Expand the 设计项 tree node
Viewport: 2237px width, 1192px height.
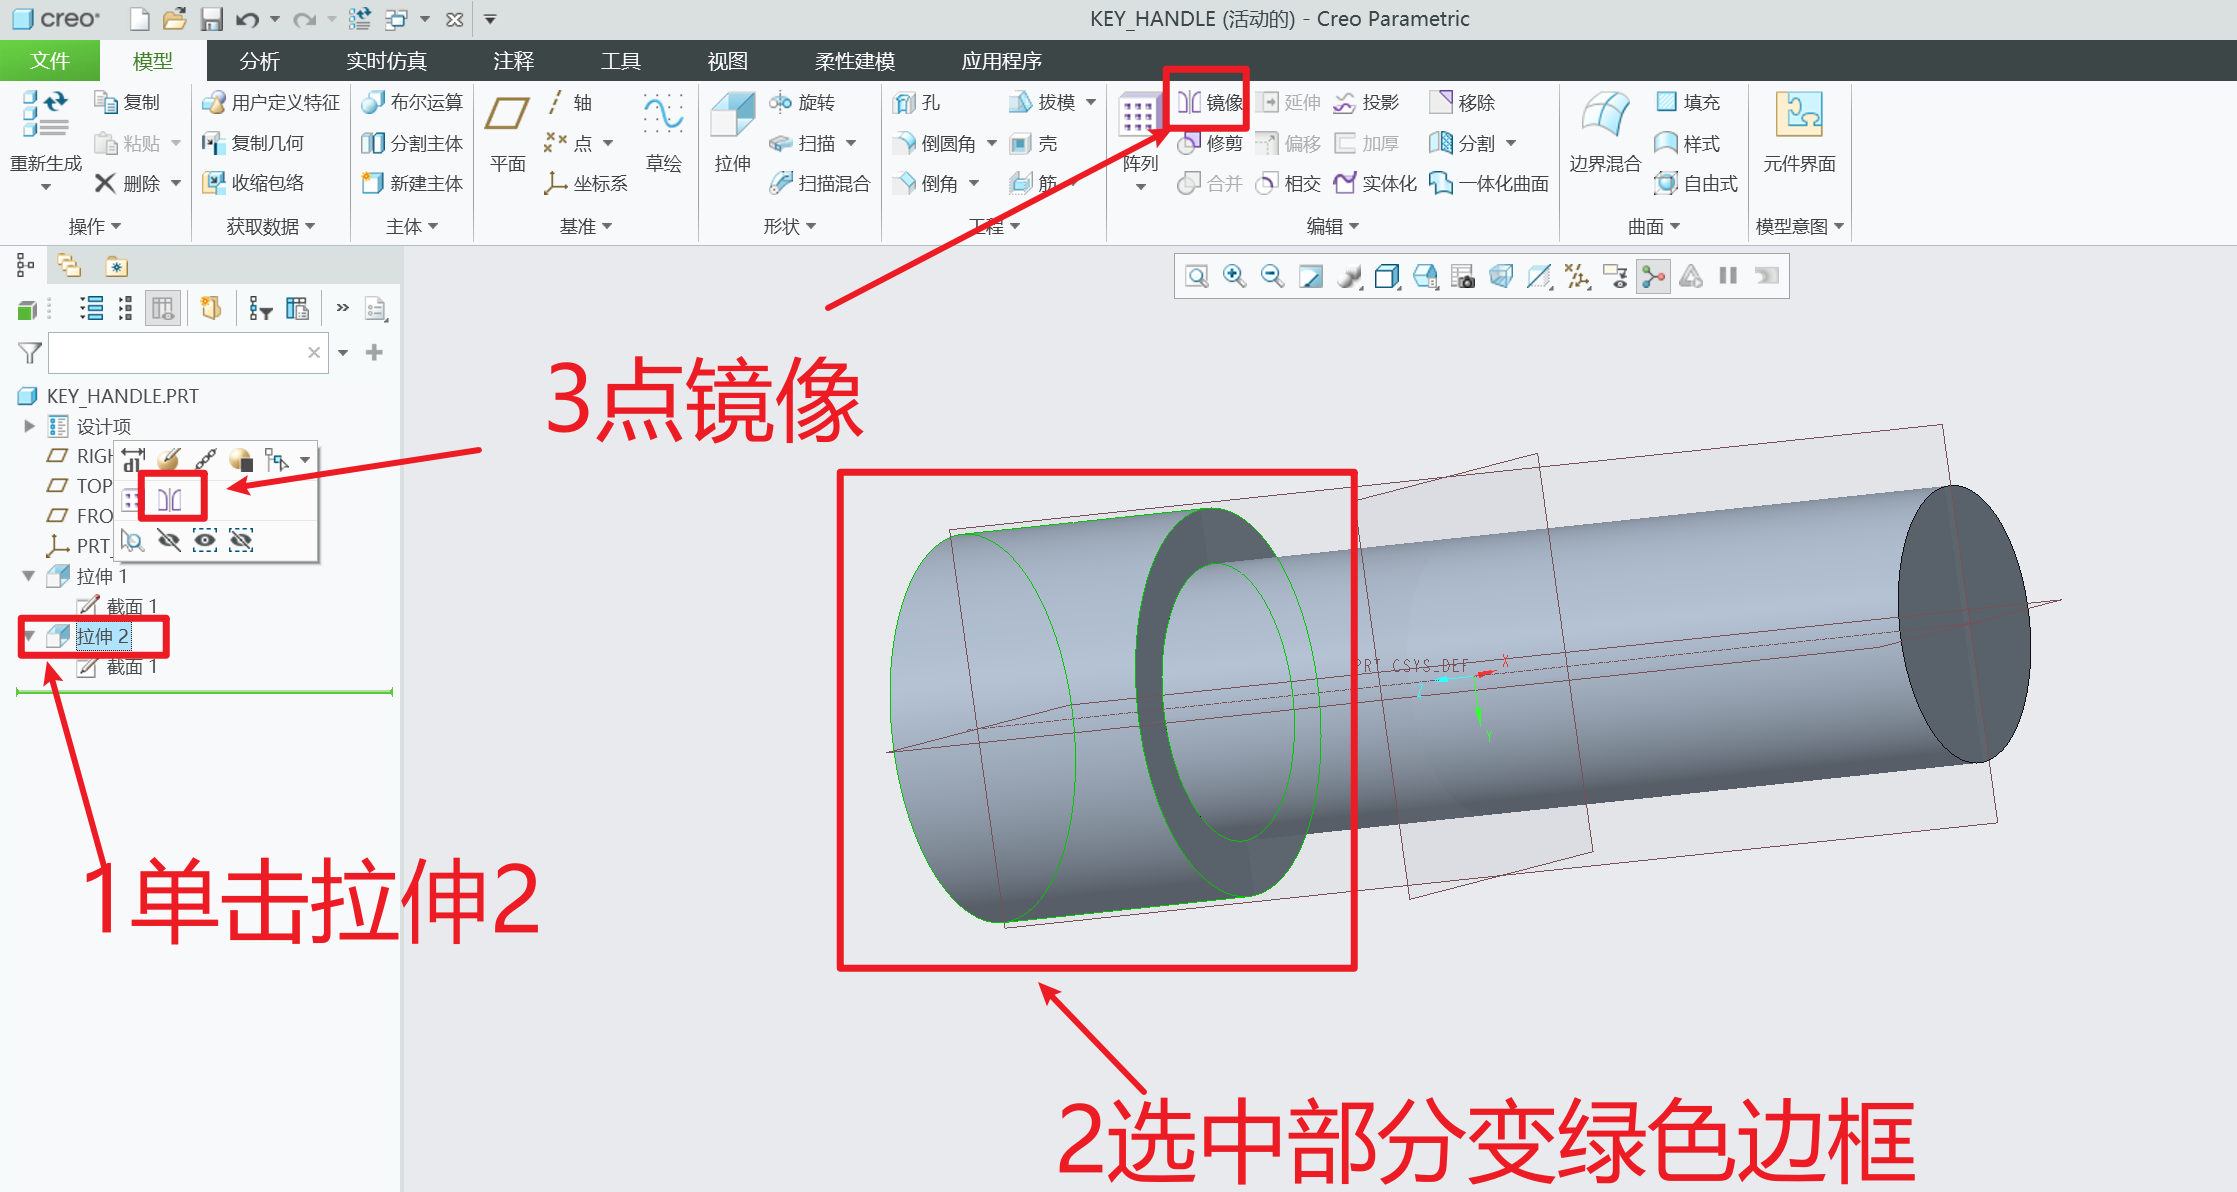[29, 425]
